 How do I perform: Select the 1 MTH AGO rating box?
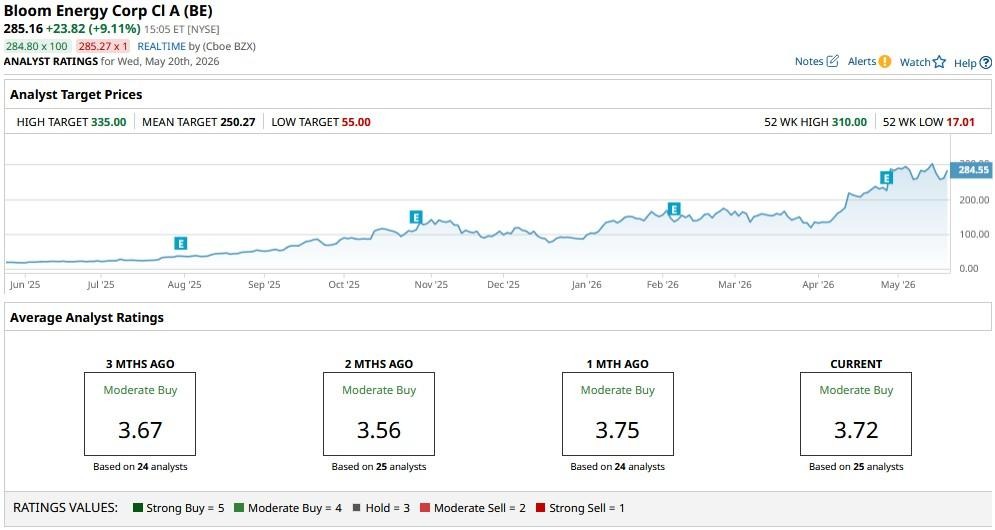tap(617, 414)
